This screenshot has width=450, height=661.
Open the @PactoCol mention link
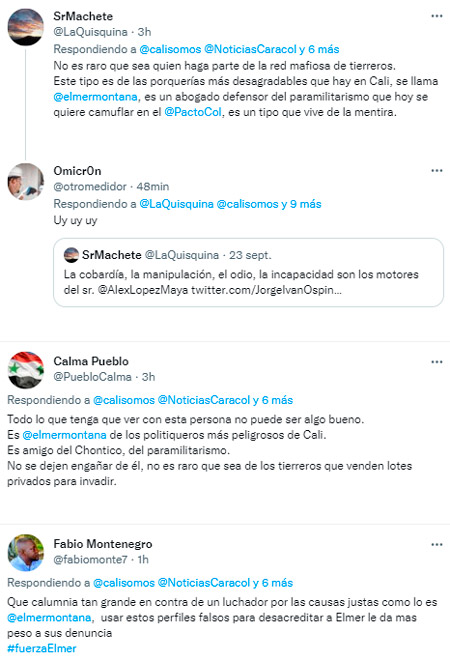point(193,113)
